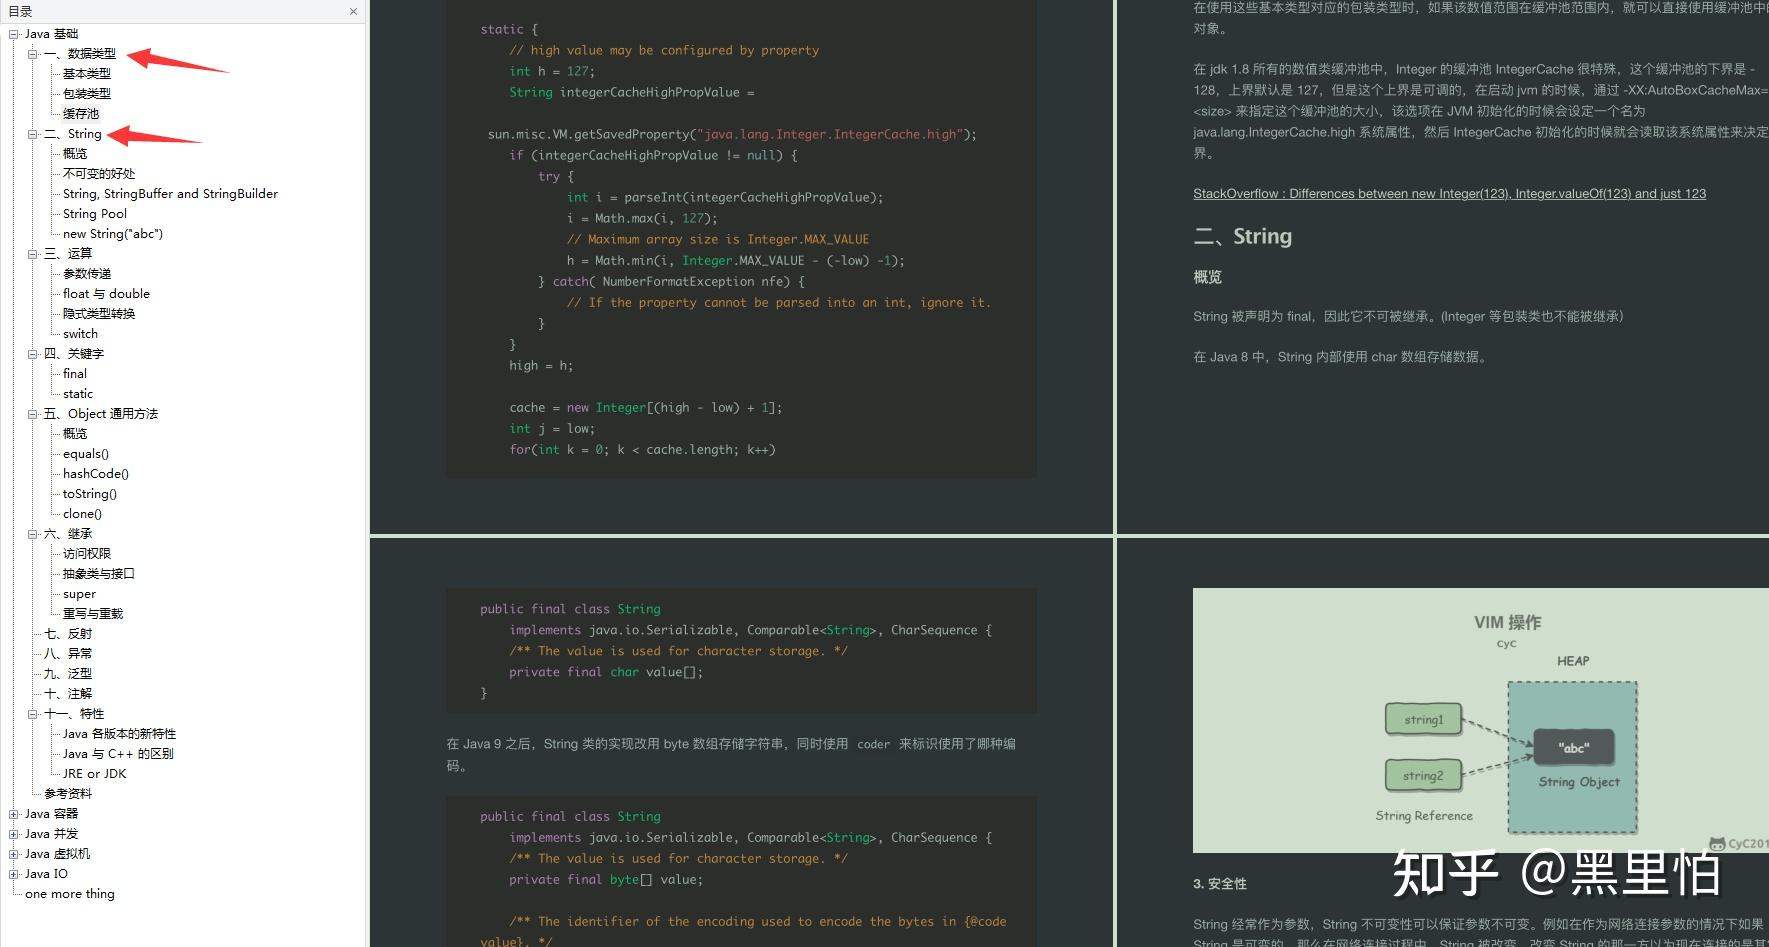Collapse the 三、运算 tree toggle
Viewport: 1769px width, 947px height.
click(33, 254)
